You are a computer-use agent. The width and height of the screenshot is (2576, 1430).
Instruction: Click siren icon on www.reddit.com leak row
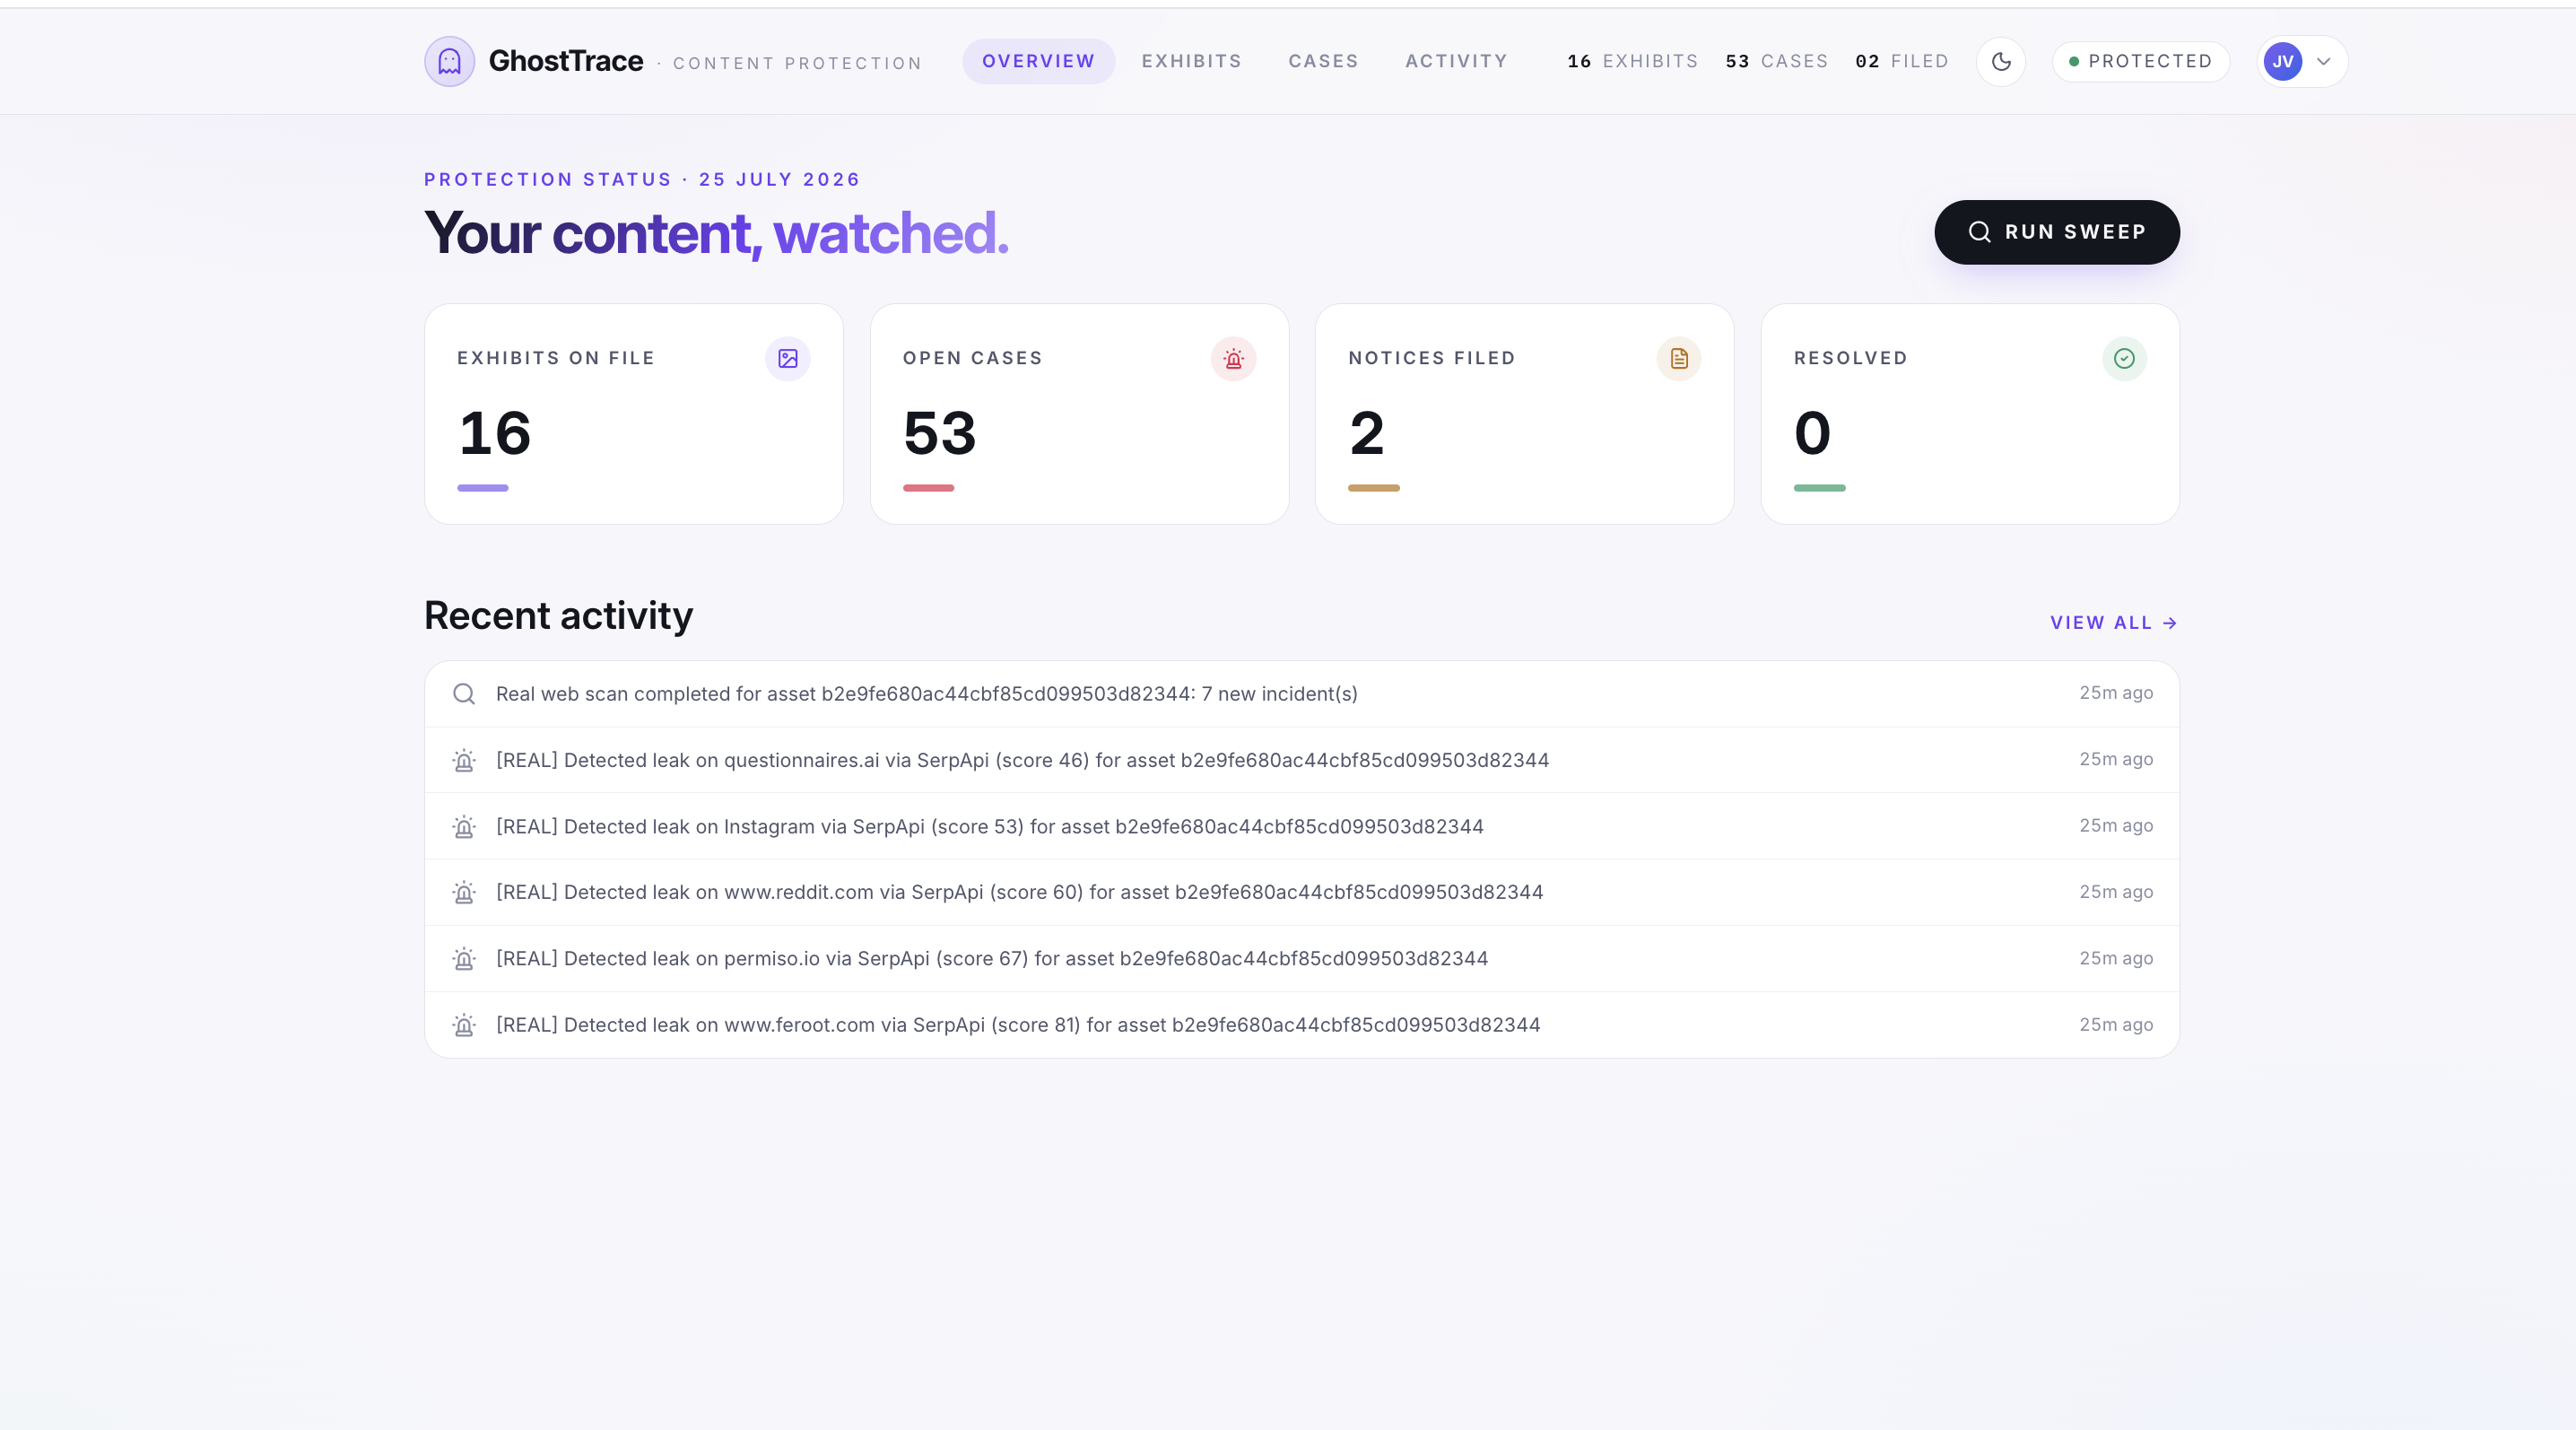pos(464,892)
